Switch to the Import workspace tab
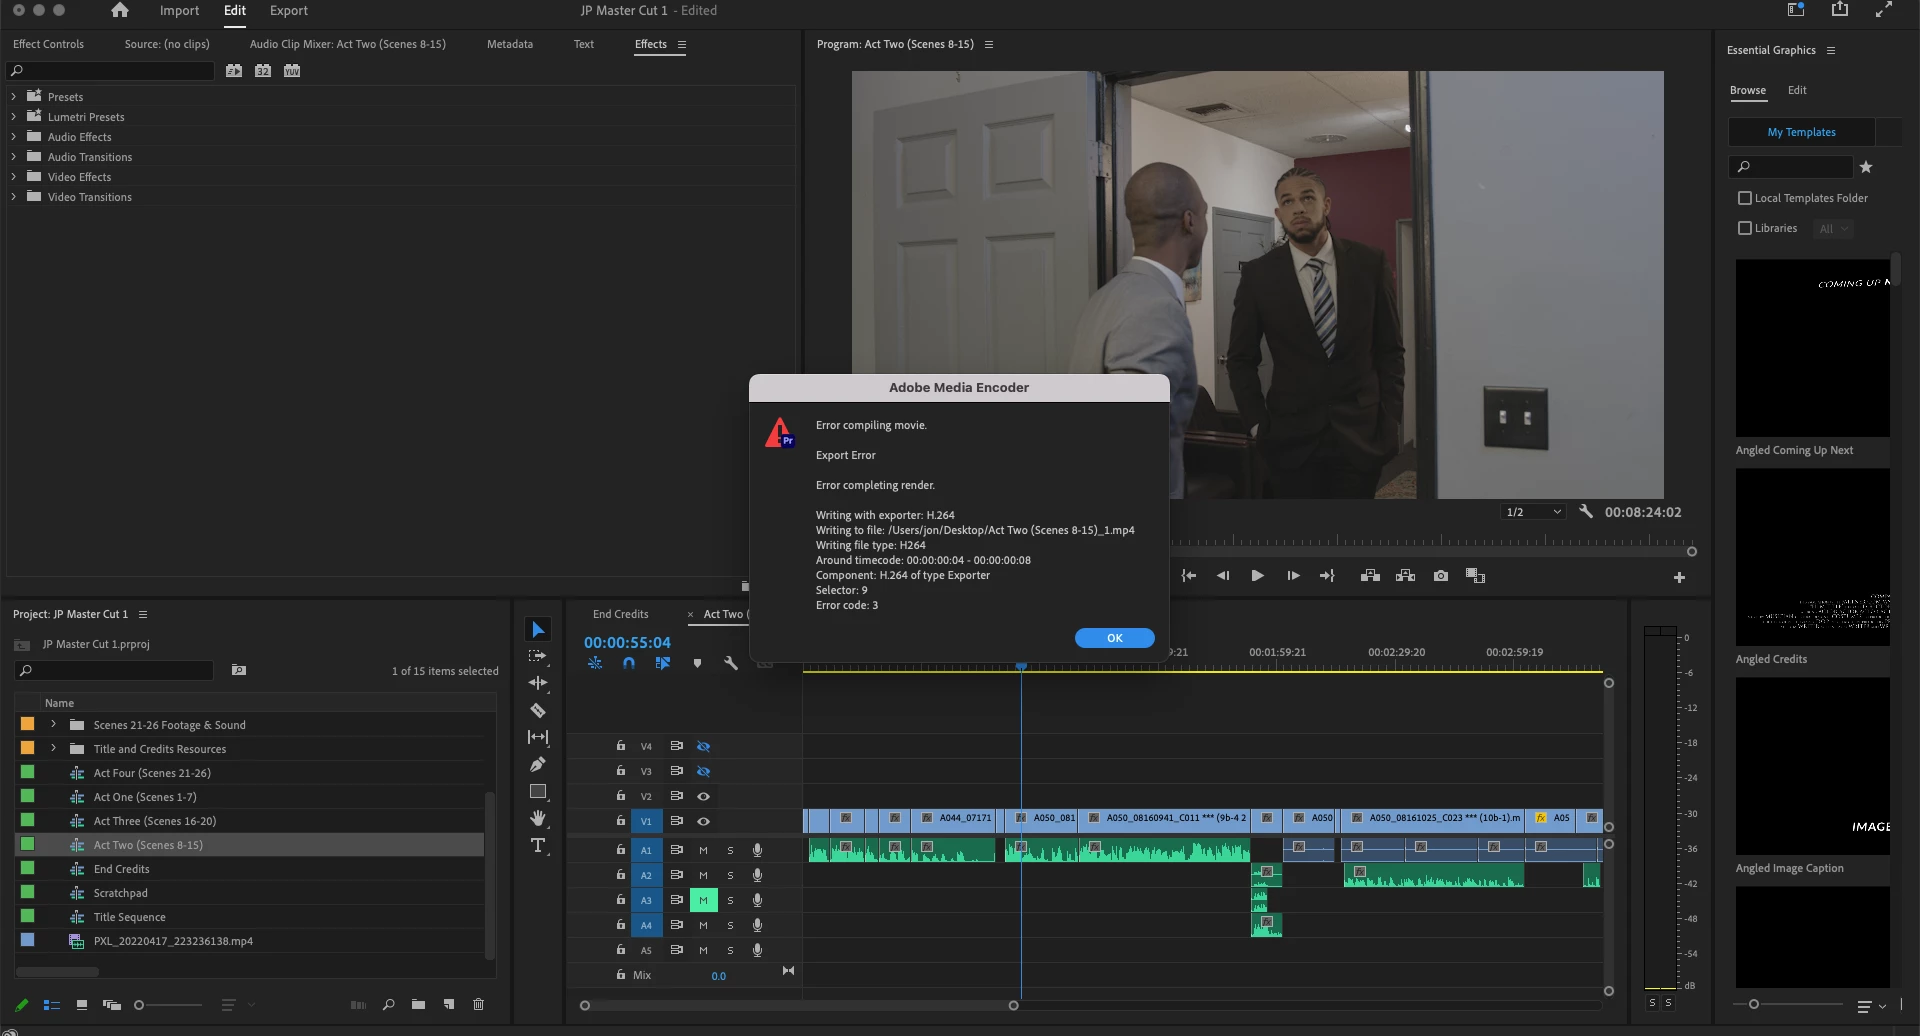 (179, 11)
